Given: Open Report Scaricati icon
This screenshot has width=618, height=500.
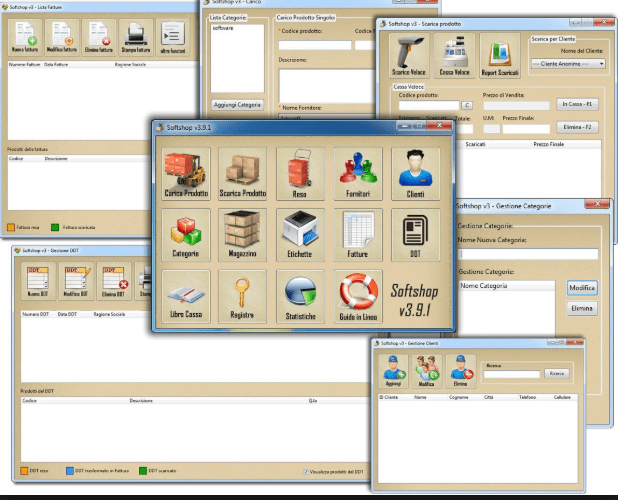Looking at the screenshot, I should (500, 56).
